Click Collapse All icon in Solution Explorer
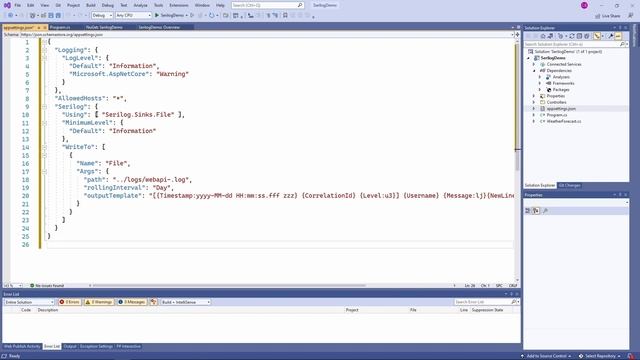 pyautogui.click(x=579, y=36)
